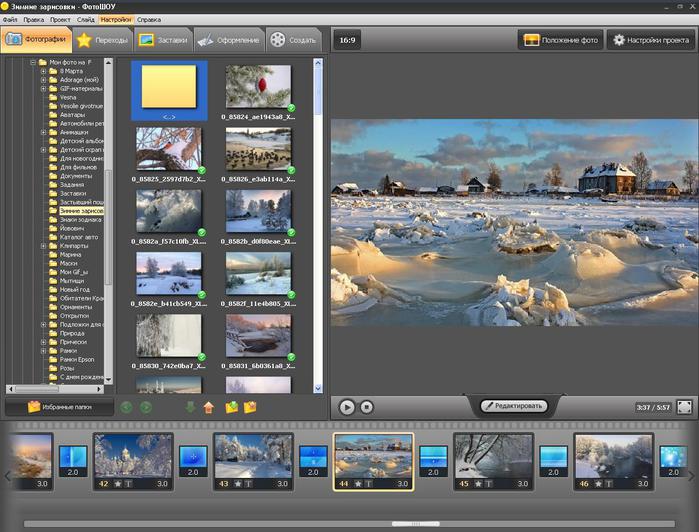The width and height of the screenshot is (699, 532).
Task: Expand the "Рамки" folder node
Action: [x=43, y=350]
